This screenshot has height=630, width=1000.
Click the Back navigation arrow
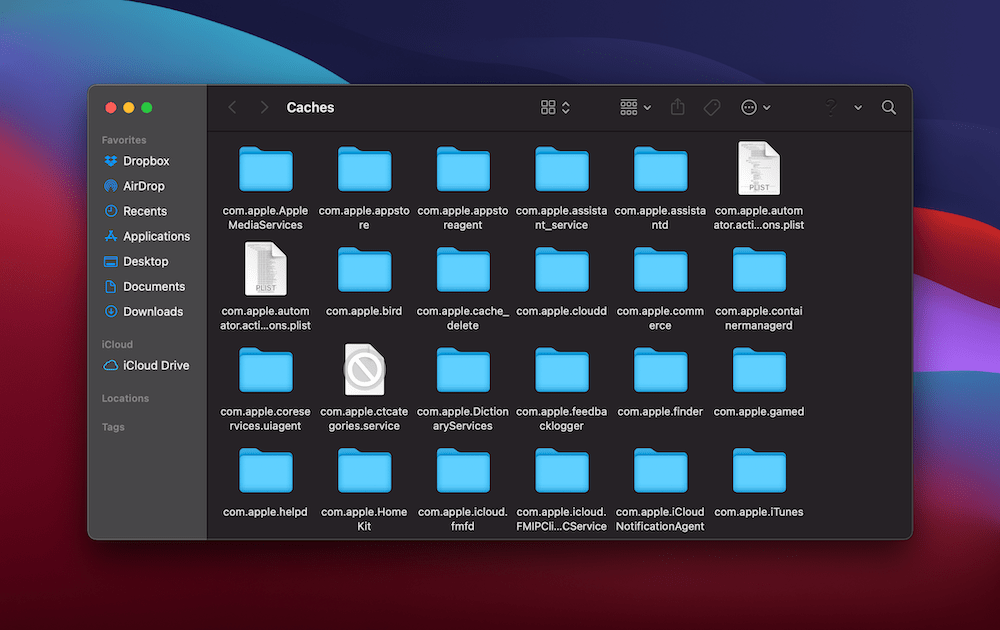(x=232, y=107)
